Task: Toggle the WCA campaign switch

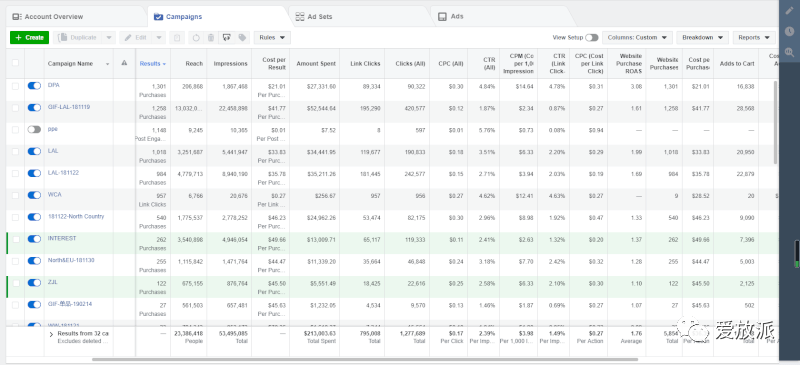Action: tap(34, 195)
